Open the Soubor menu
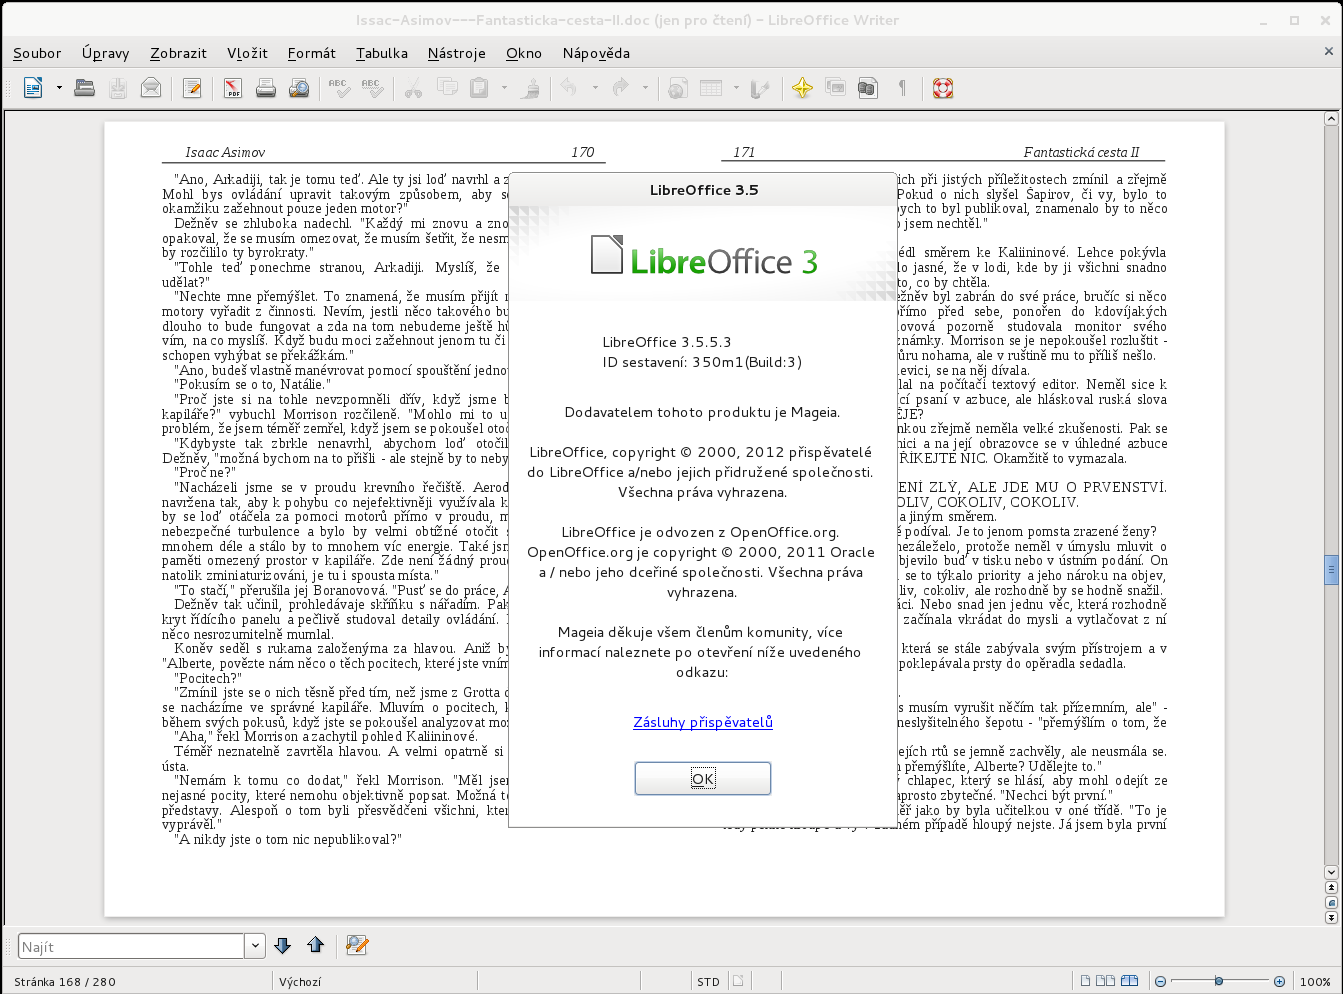Viewport: 1343px width, 994px height. point(37,53)
